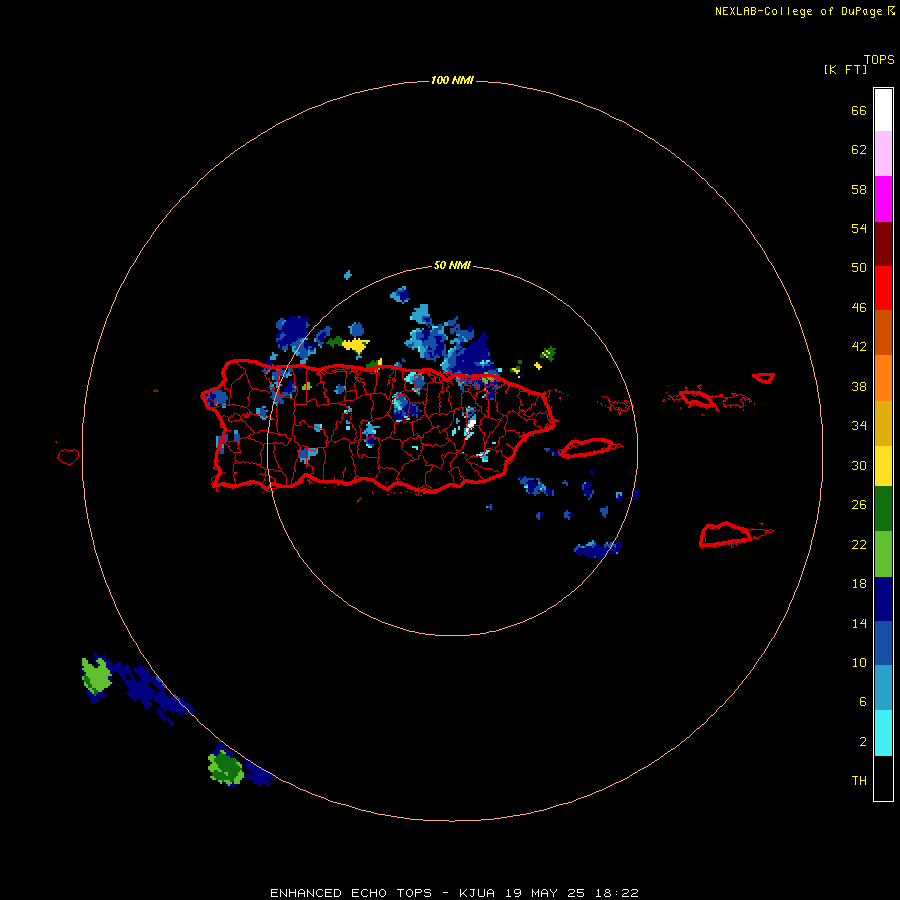Select the bright red 50 kft legend swatch
The image size is (900, 900).
coord(883,288)
